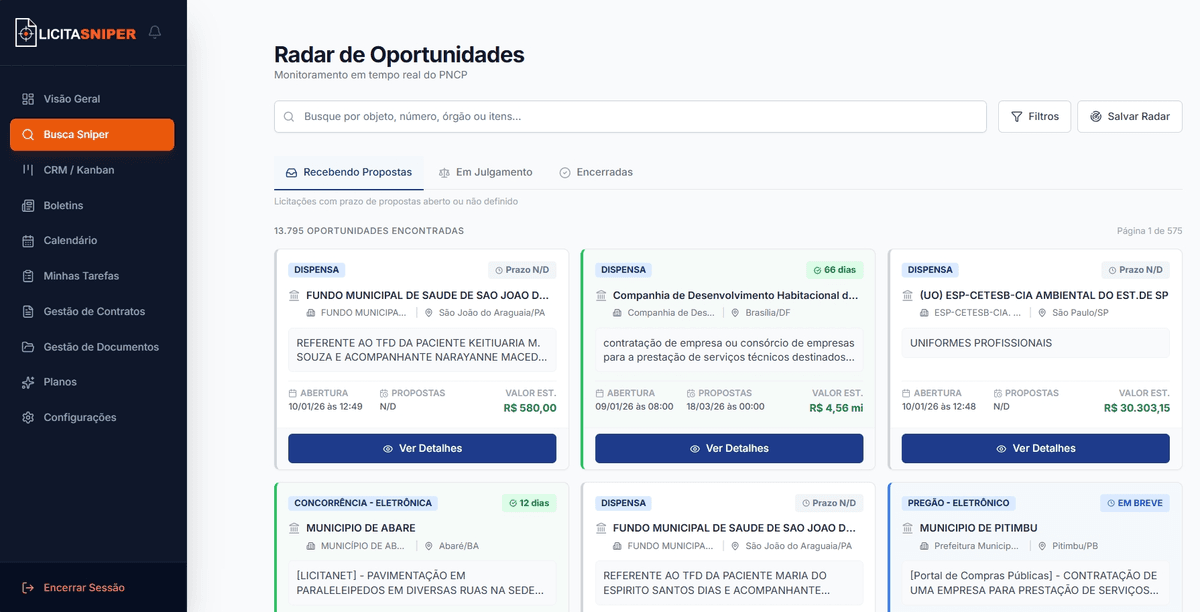This screenshot has width=1200, height=612.
Task: Click the Salvar Radar button
Action: pyautogui.click(x=1130, y=116)
